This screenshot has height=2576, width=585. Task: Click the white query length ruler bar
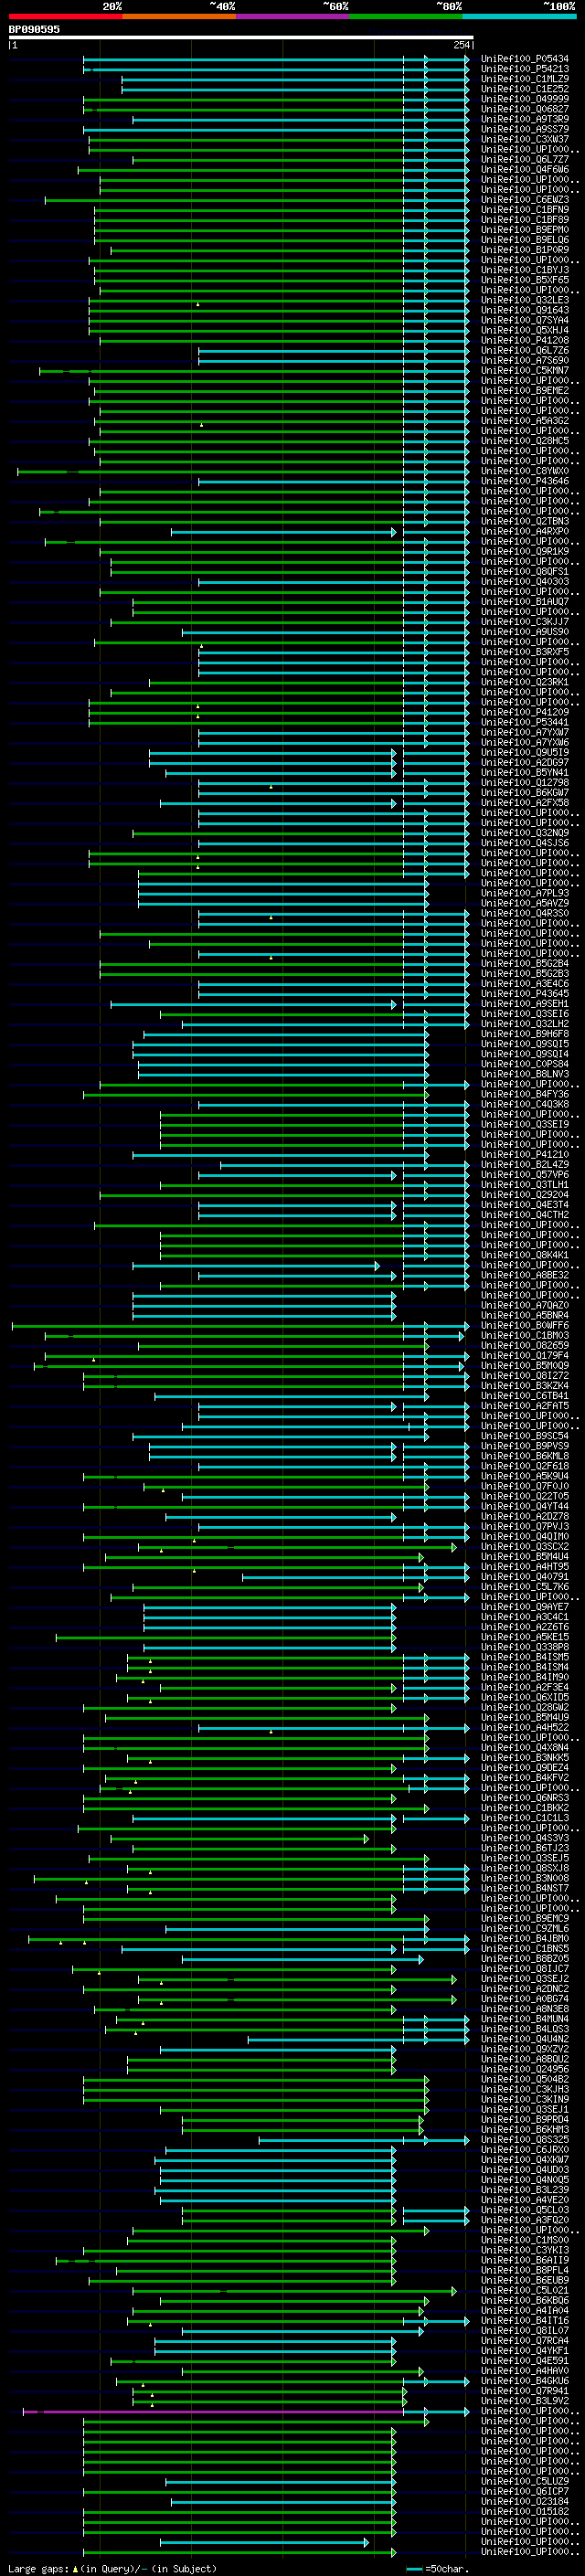coord(241,37)
